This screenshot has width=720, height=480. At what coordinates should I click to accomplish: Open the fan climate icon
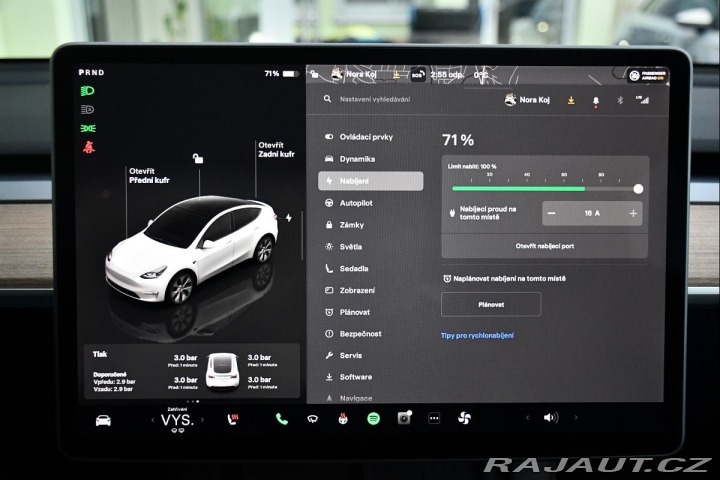click(464, 418)
